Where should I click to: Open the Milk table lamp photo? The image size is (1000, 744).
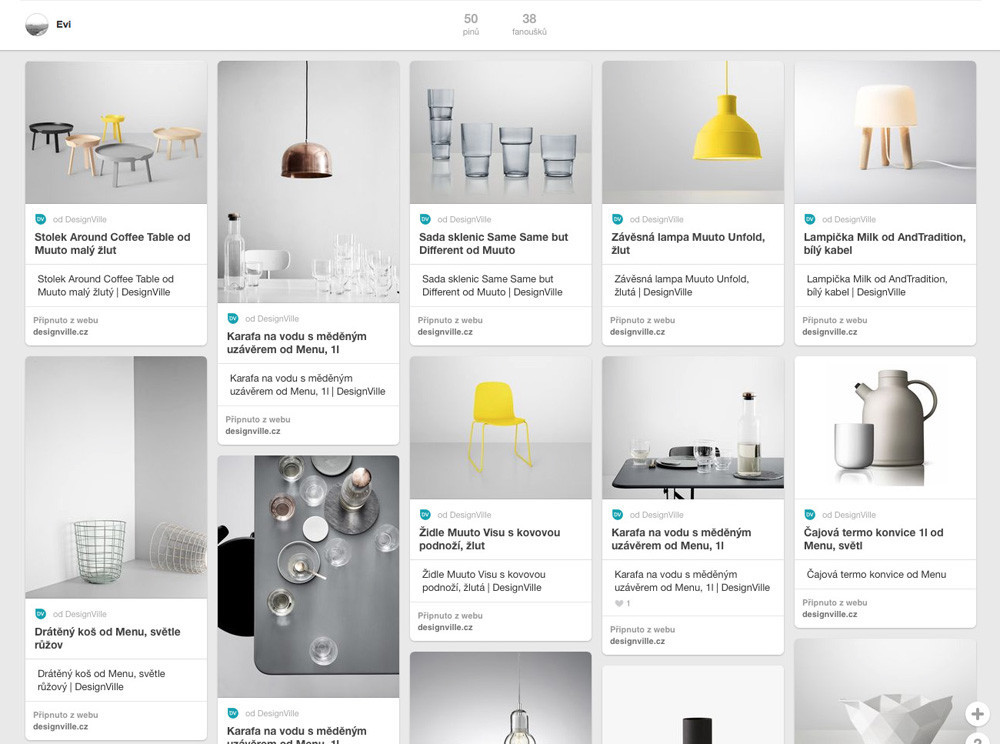click(885, 133)
